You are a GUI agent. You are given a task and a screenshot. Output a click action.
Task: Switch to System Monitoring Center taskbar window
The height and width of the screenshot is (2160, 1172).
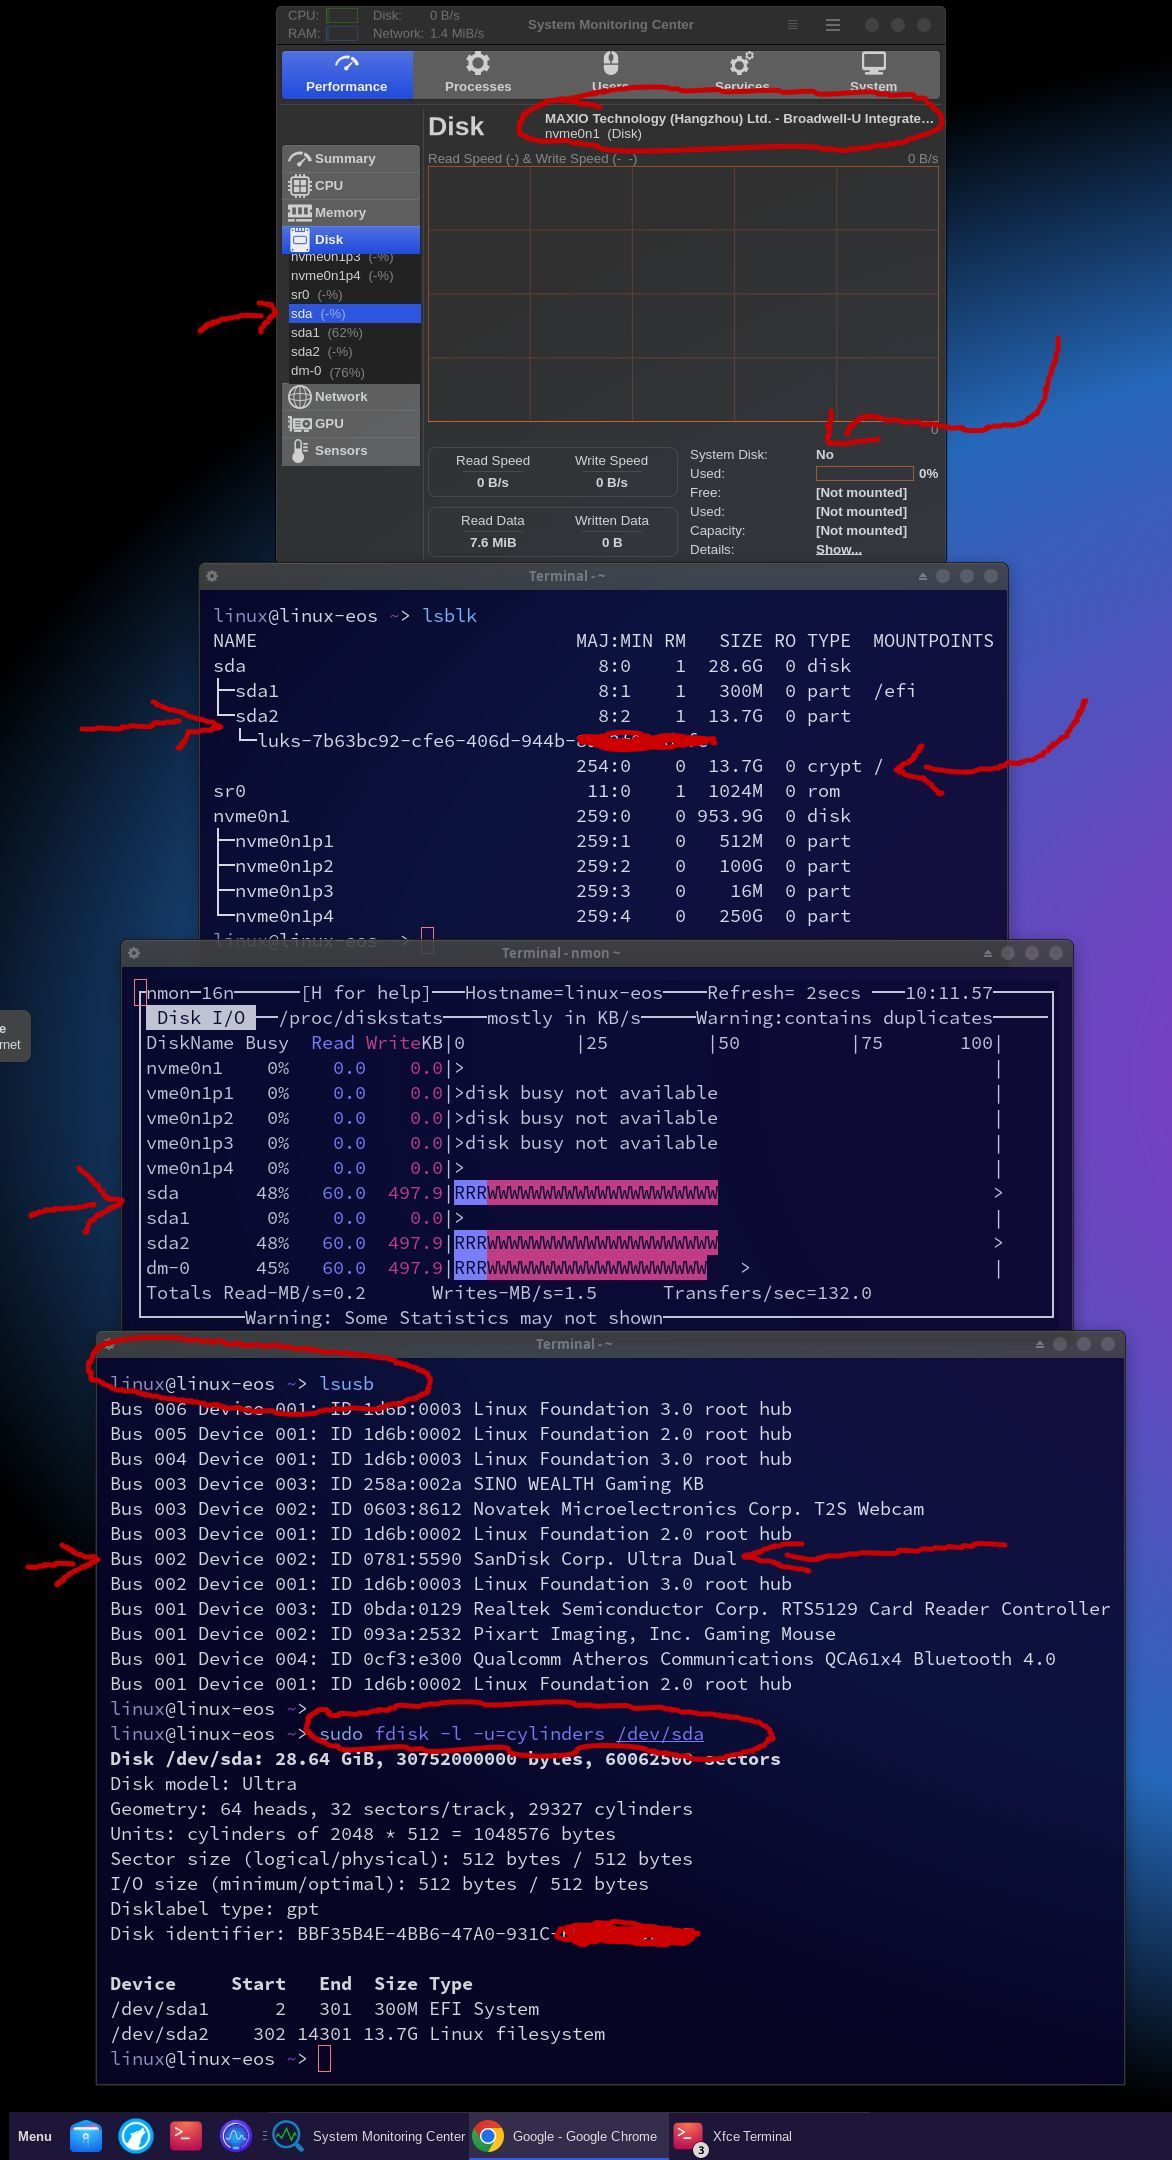click(x=369, y=2136)
